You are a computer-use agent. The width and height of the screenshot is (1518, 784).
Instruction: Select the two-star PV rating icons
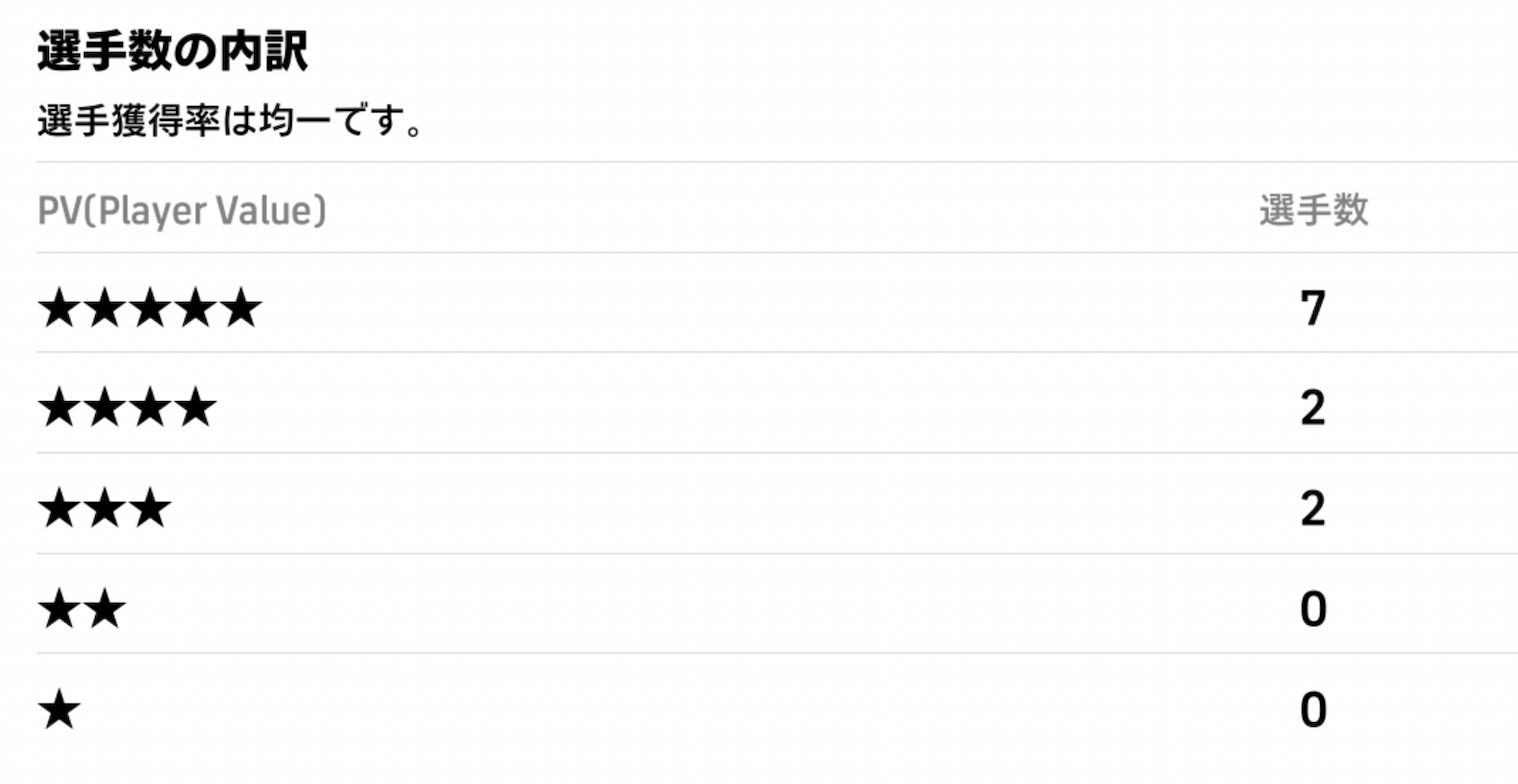(x=82, y=609)
